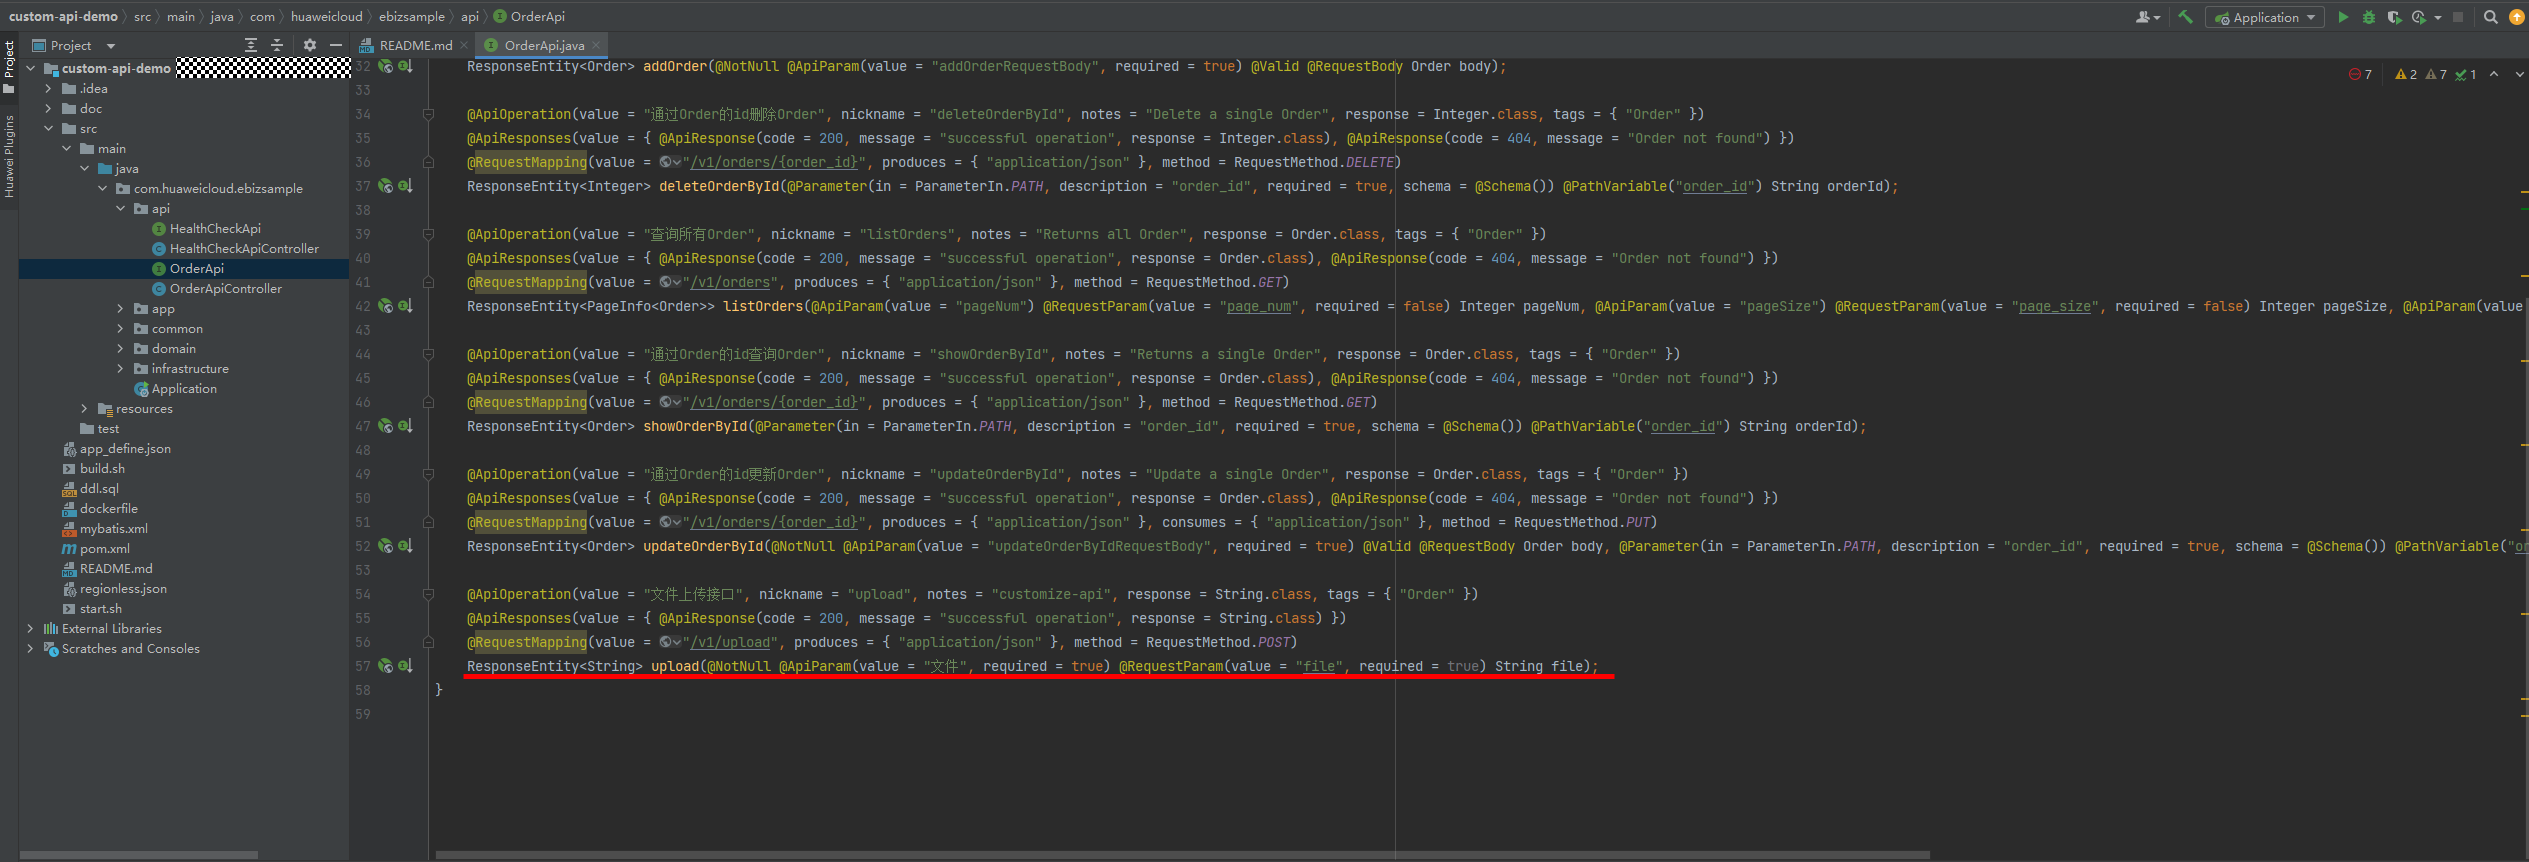Start debugging with the green bug icon
The width and height of the screenshot is (2529, 862).
point(2368,17)
